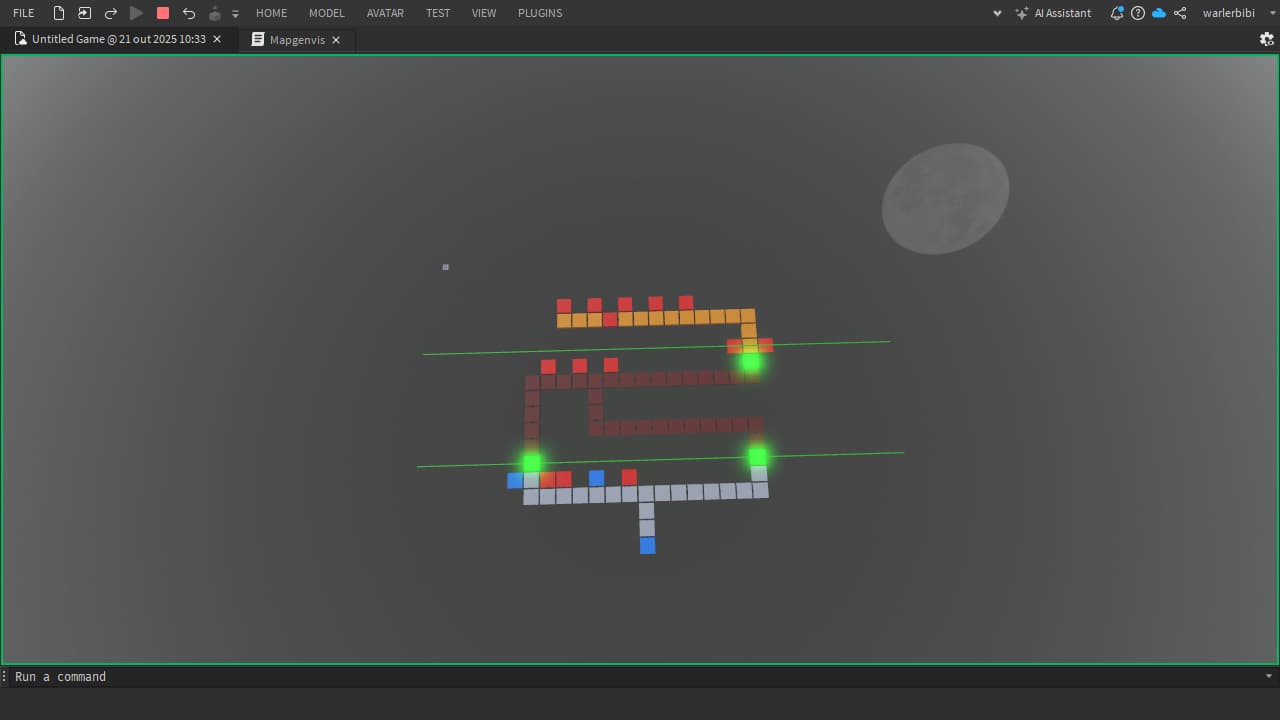Redo the last action
This screenshot has height=720, width=1280.
pyautogui.click(x=111, y=13)
